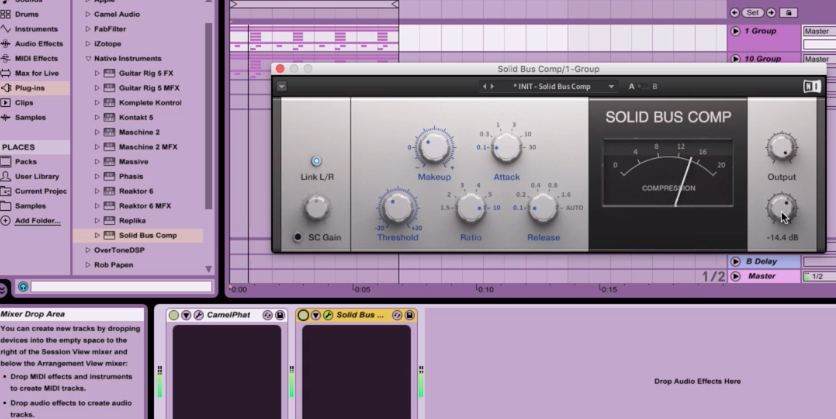Click the knob above the -14.4 dB readout
Image resolution: width=836 pixels, height=419 pixels.
pos(782,208)
